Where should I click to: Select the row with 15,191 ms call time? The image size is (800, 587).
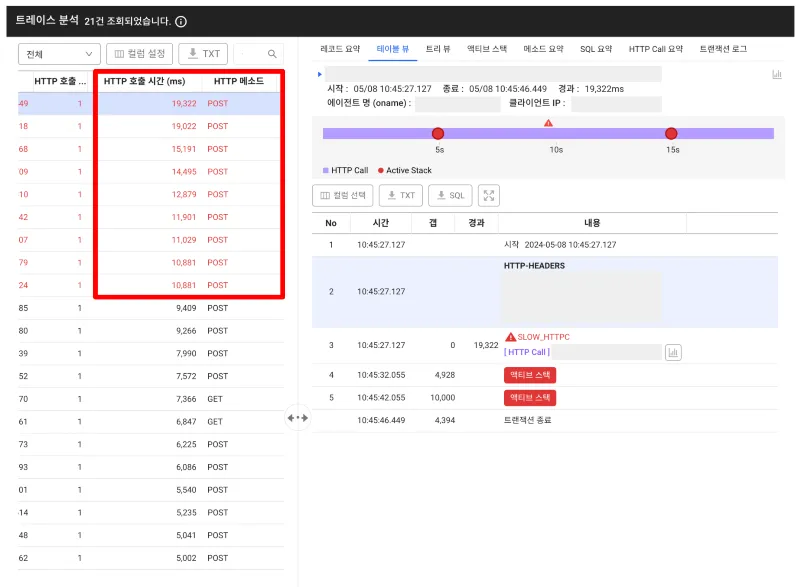click(151, 149)
